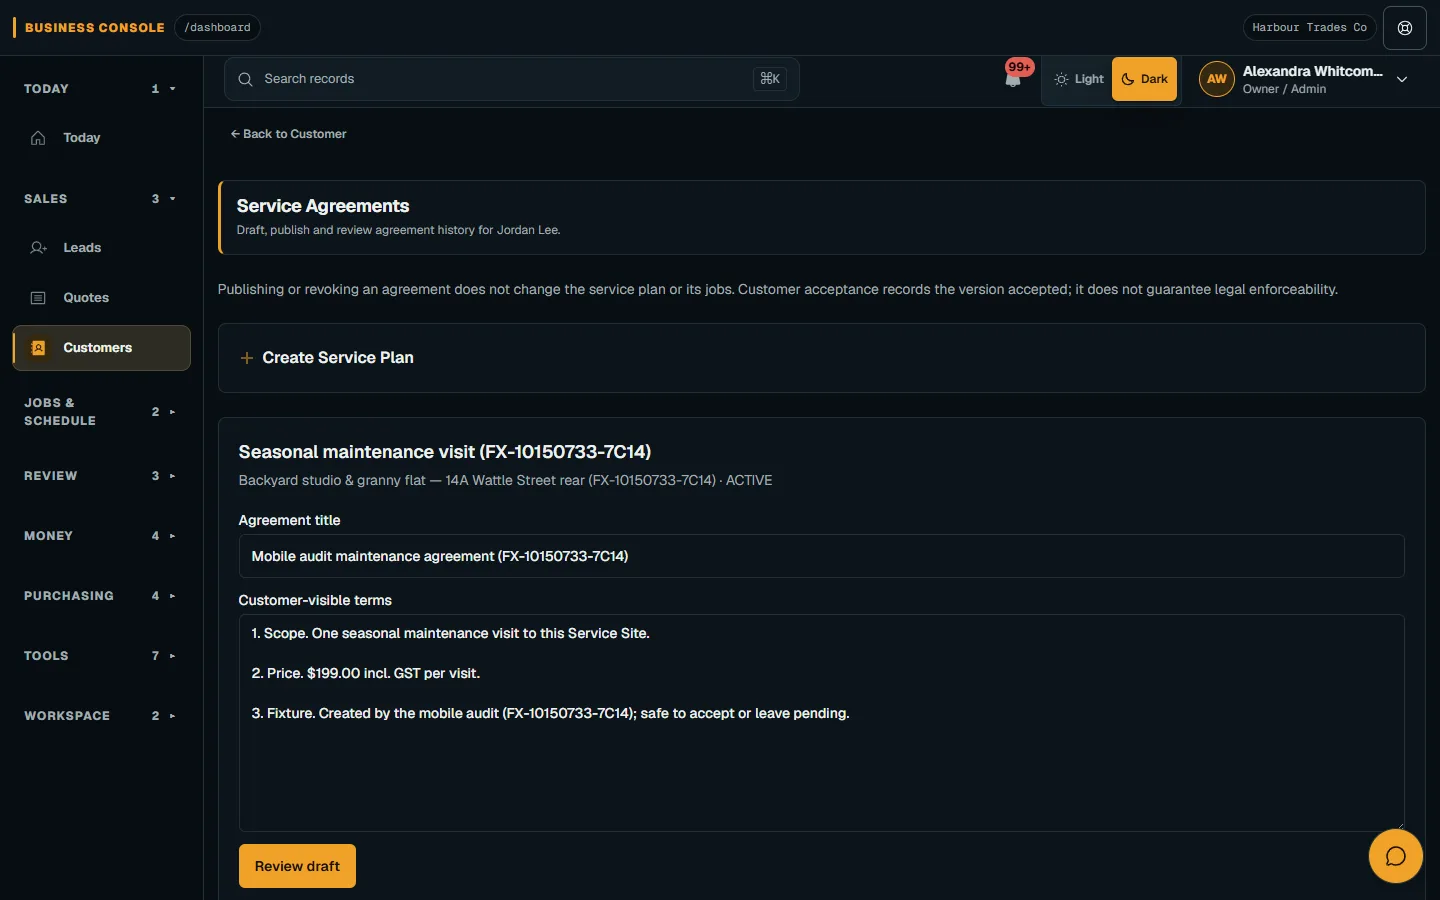Click the ⌘K shortcut badge

point(770,79)
